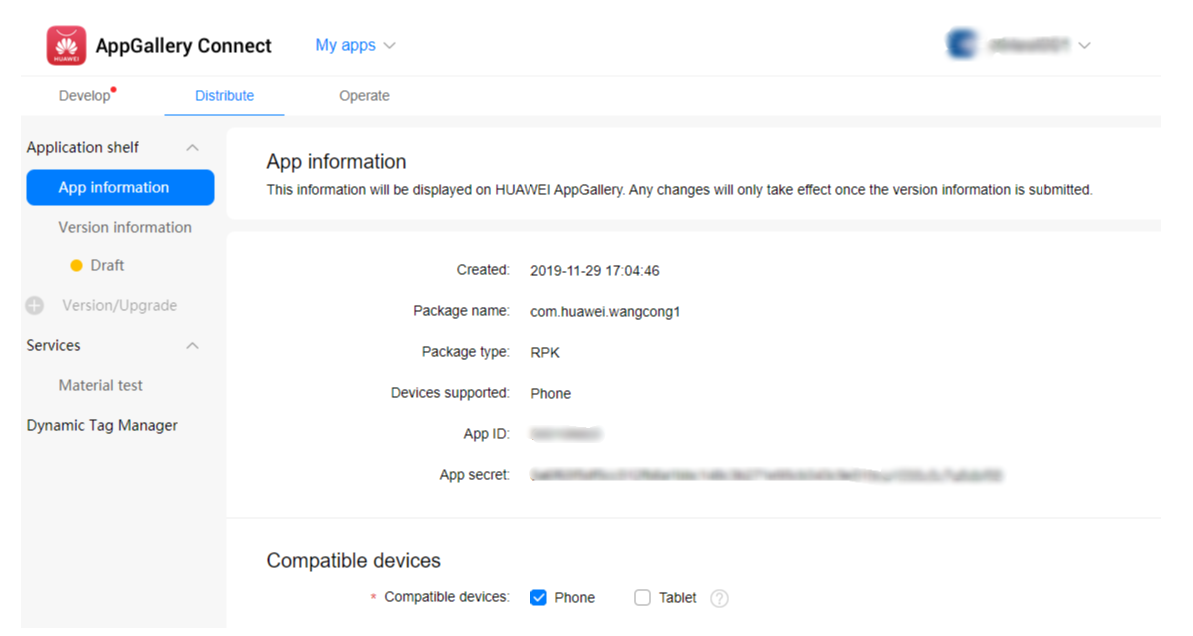The image size is (1193, 636).
Task: Click the App information page heading
Action: point(336,161)
